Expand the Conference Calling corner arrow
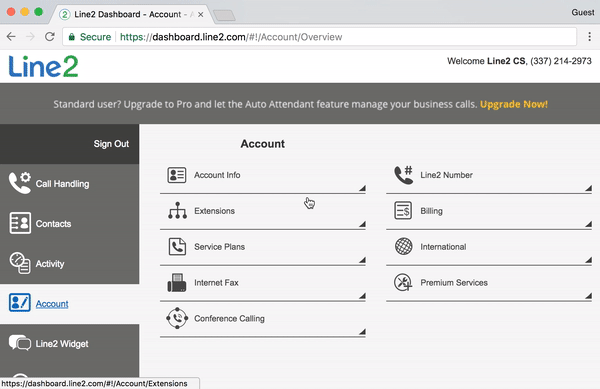600x389 pixels. [362, 332]
